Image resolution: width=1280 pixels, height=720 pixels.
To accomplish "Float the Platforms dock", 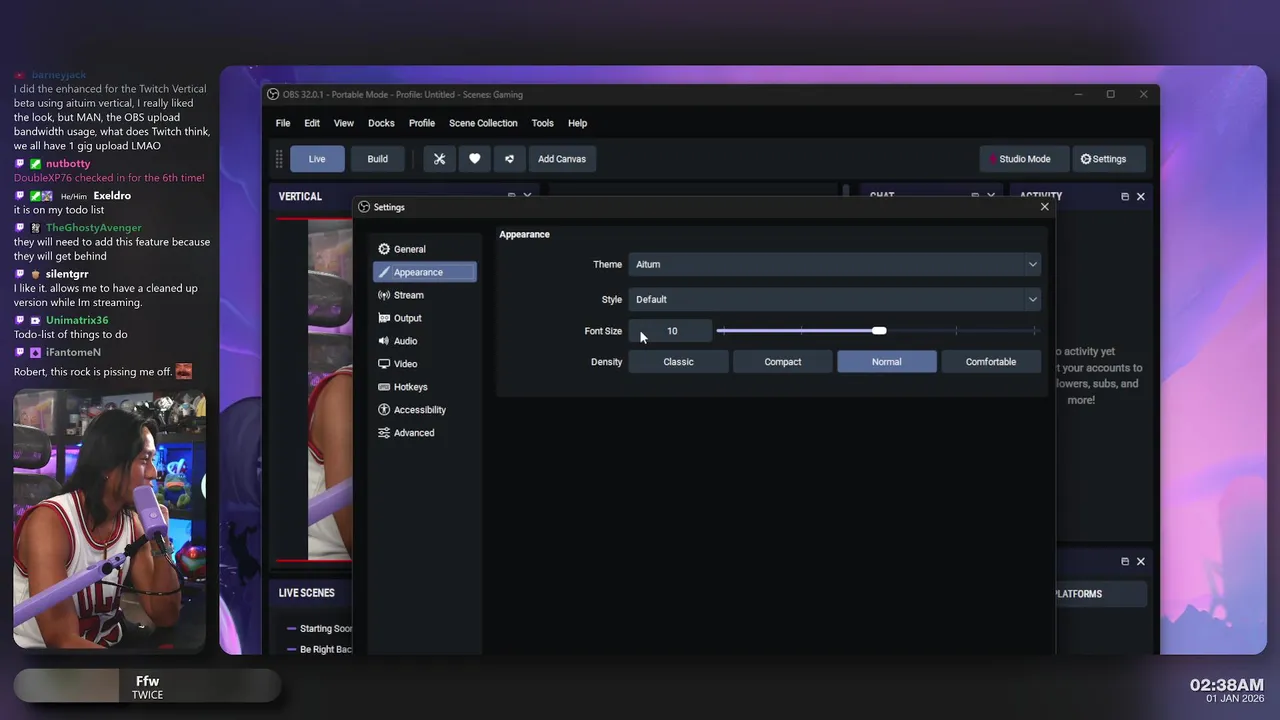I will 1124,562.
